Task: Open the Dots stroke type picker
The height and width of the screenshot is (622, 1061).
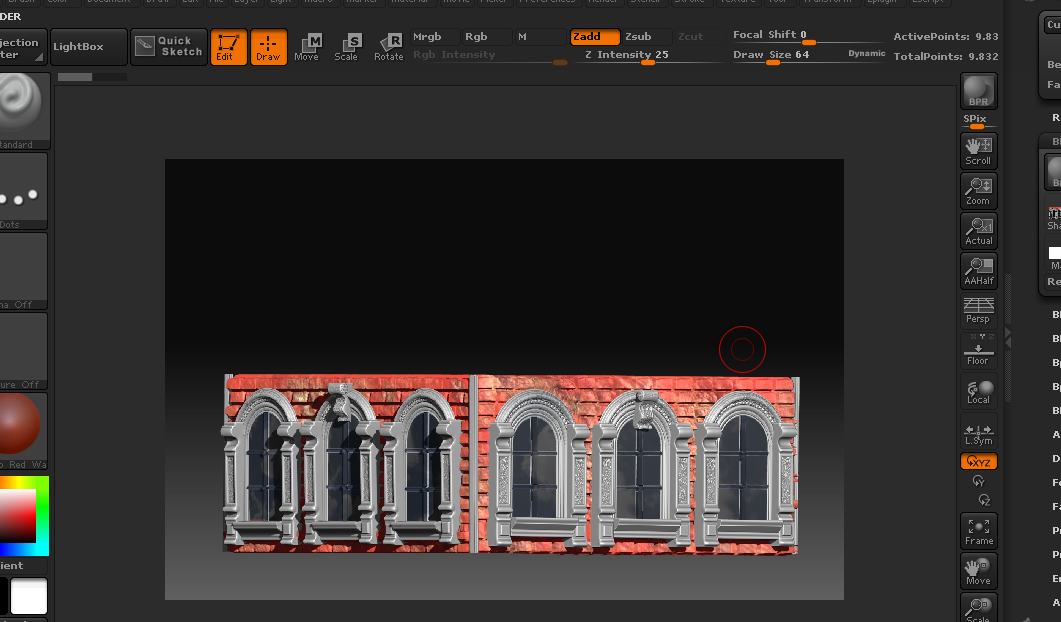Action: tap(23, 190)
